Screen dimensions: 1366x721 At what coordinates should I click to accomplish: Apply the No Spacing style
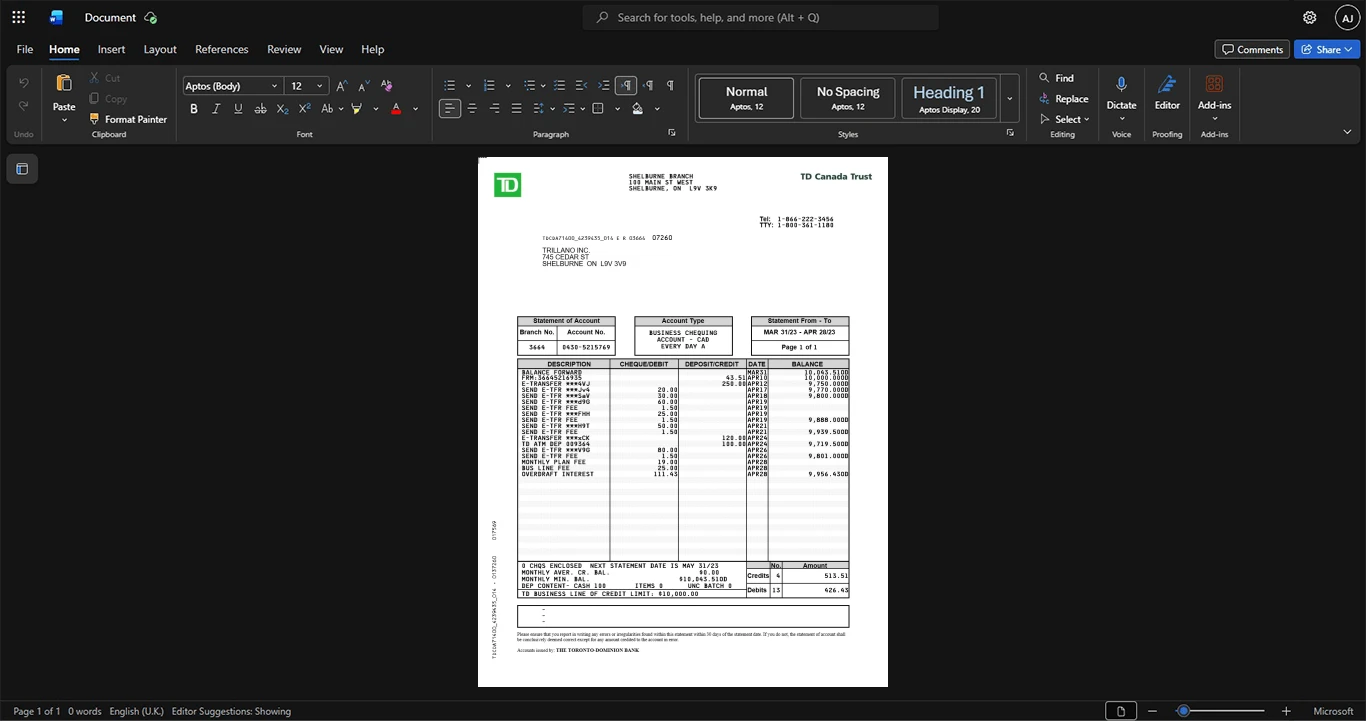coord(848,99)
